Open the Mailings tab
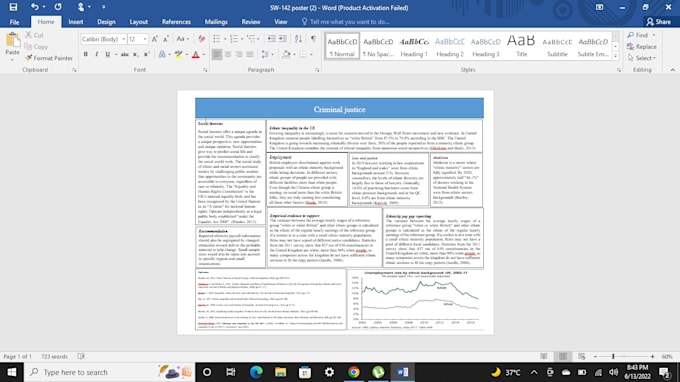Image resolution: width=680 pixels, height=382 pixels. (216, 22)
